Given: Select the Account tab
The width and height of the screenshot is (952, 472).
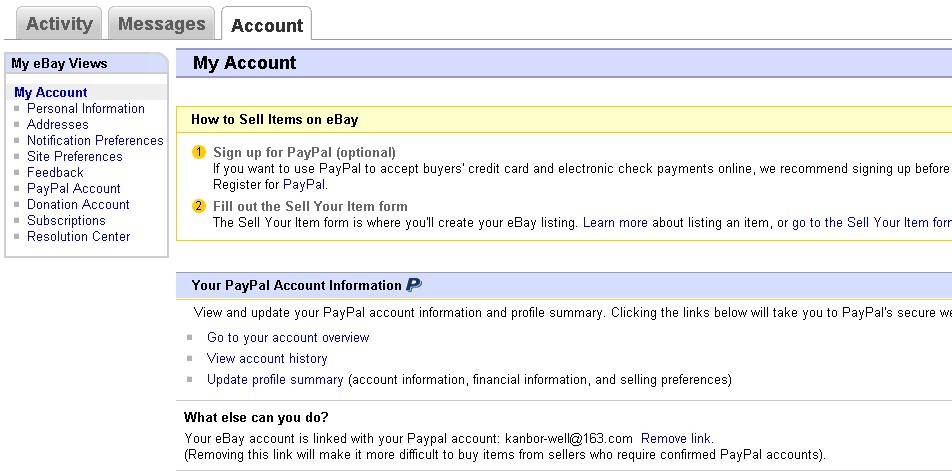Looking at the screenshot, I should click(266, 25).
